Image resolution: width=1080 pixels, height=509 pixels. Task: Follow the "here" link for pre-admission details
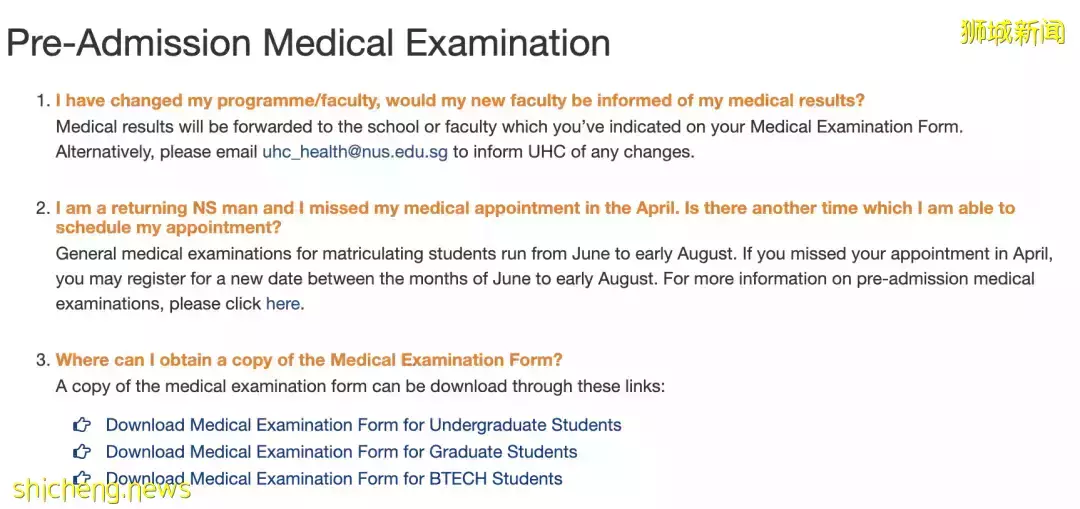click(282, 304)
